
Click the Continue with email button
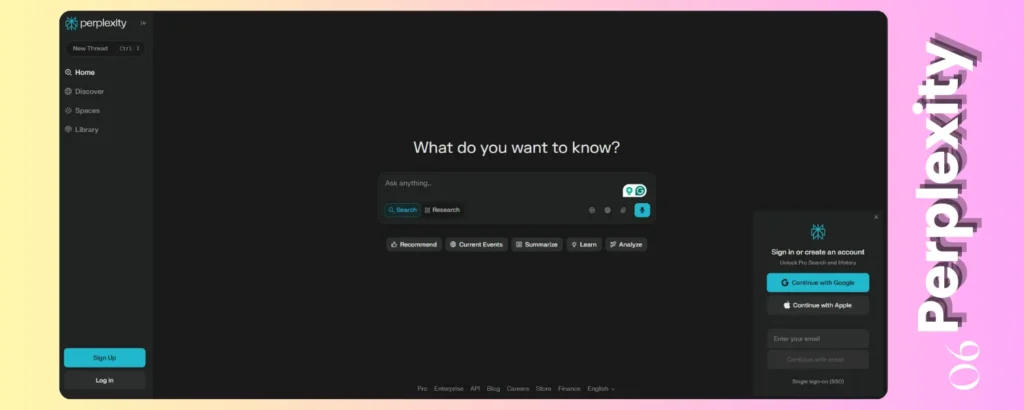pyautogui.click(x=818, y=360)
